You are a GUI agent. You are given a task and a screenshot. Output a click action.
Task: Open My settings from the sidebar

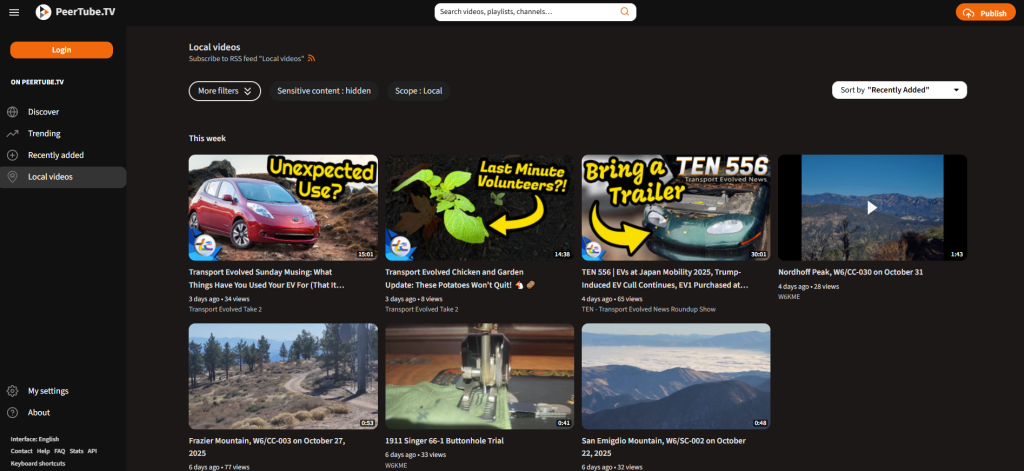[x=63, y=391]
